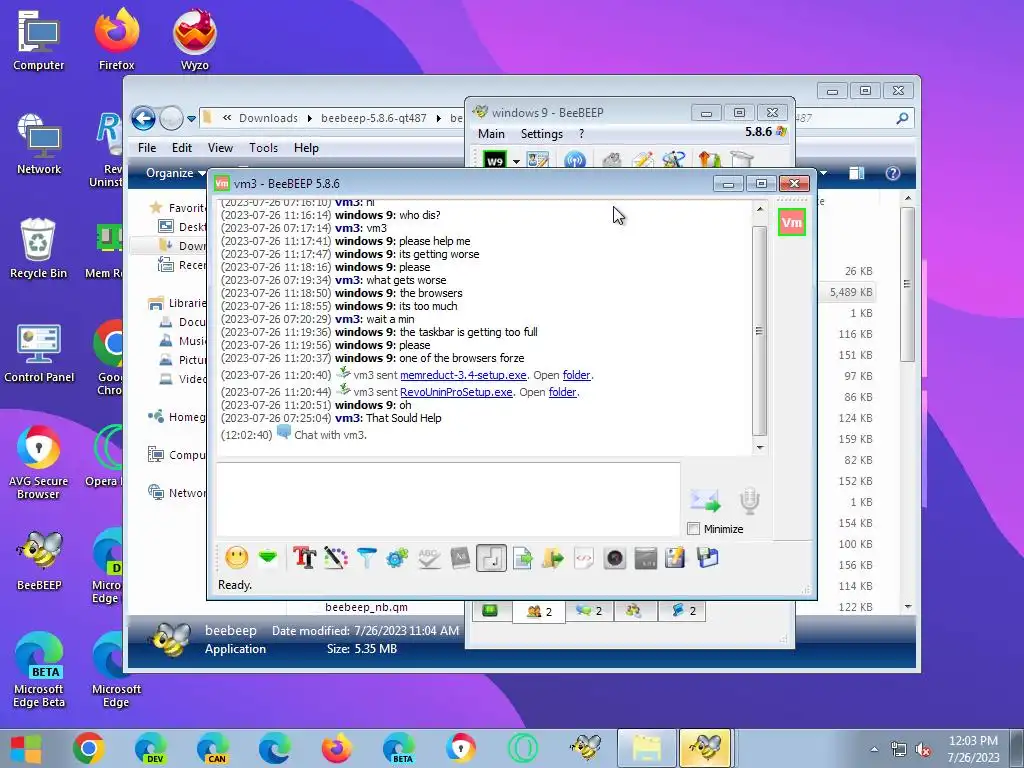Select the beebeep_nb.qm file in Explorer
The height and width of the screenshot is (768, 1024).
(x=366, y=607)
